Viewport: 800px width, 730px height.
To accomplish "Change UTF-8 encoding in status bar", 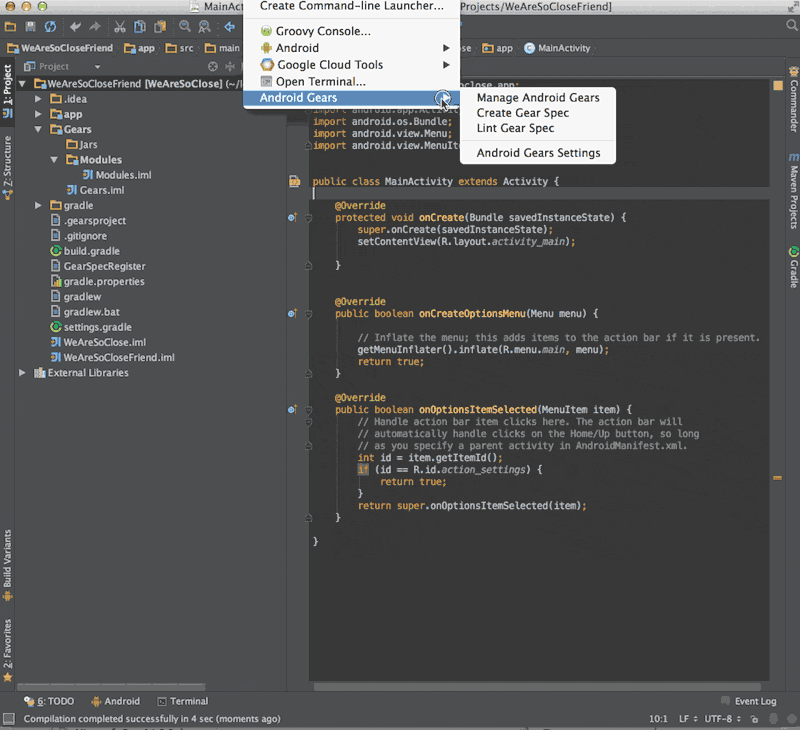I will point(722,719).
